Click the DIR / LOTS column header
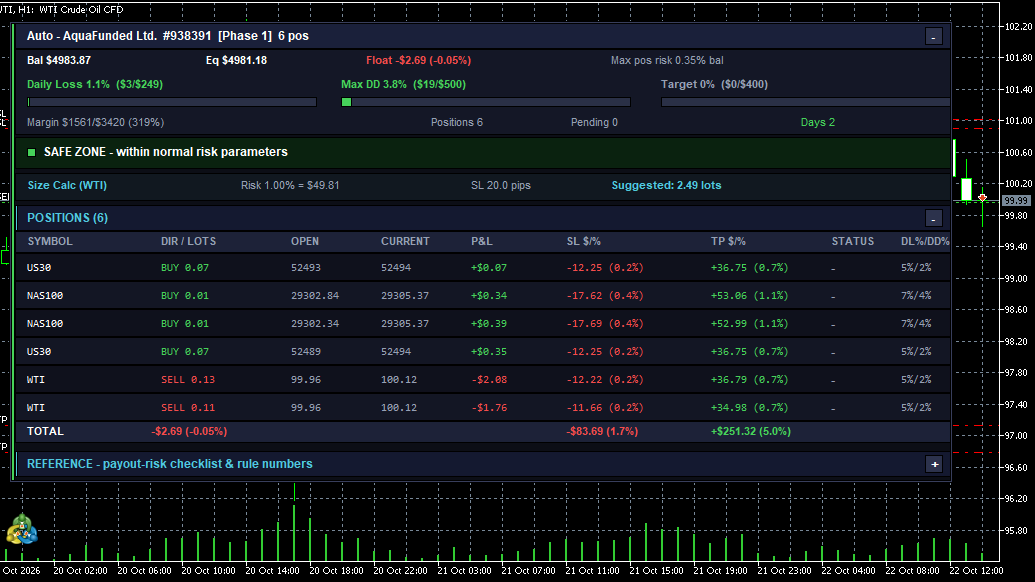The image size is (1035, 582). click(188, 242)
